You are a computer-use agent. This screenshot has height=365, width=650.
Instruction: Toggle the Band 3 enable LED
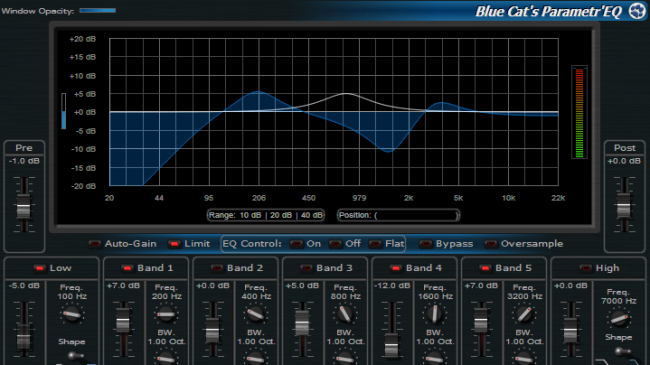(x=306, y=268)
